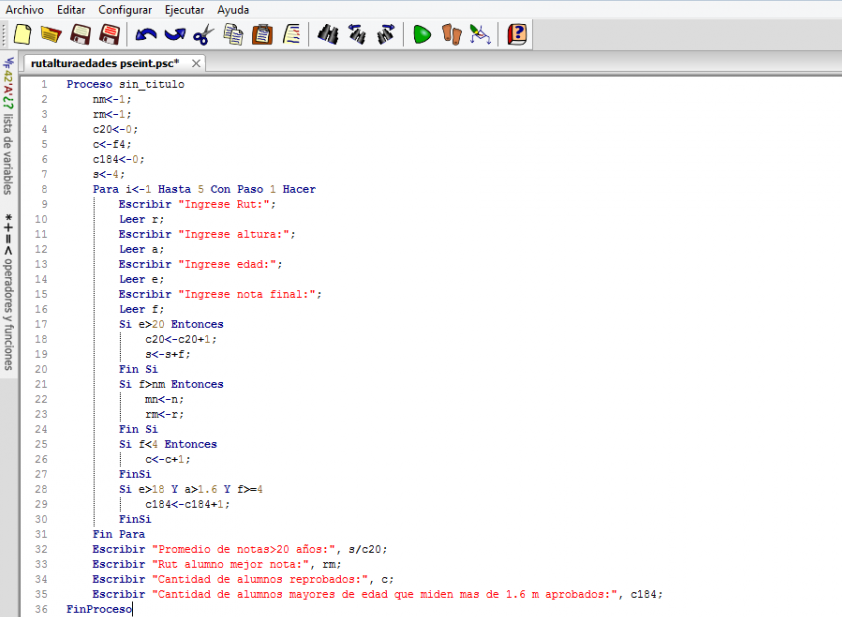842x617 pixels.
Task: Open the Ayuda menu
Action: coord(233,10)
